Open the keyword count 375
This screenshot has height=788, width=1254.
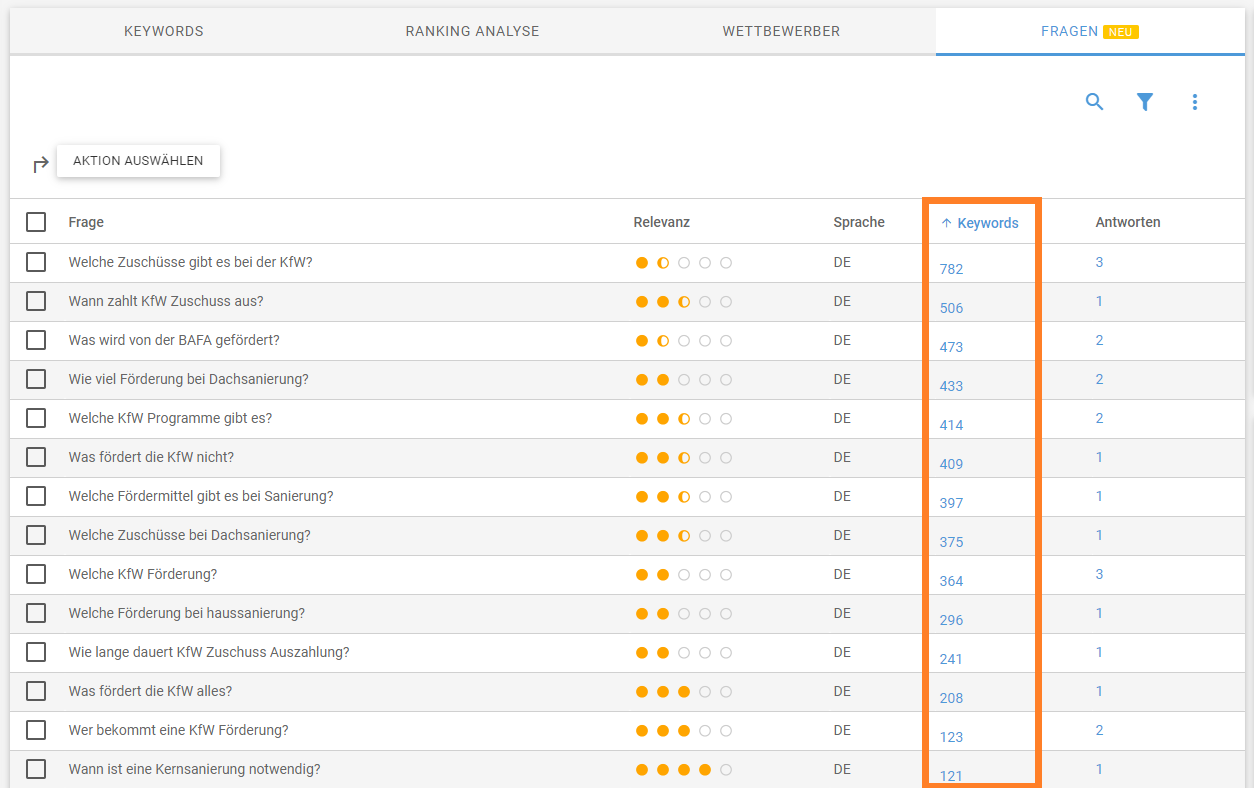pos(951,542)
